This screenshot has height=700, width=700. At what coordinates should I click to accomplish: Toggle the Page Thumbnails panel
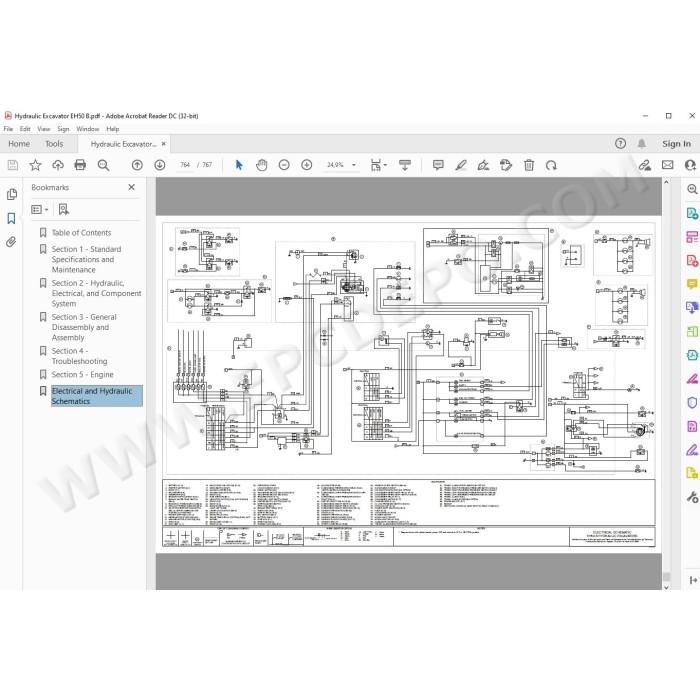click(12, 194)
